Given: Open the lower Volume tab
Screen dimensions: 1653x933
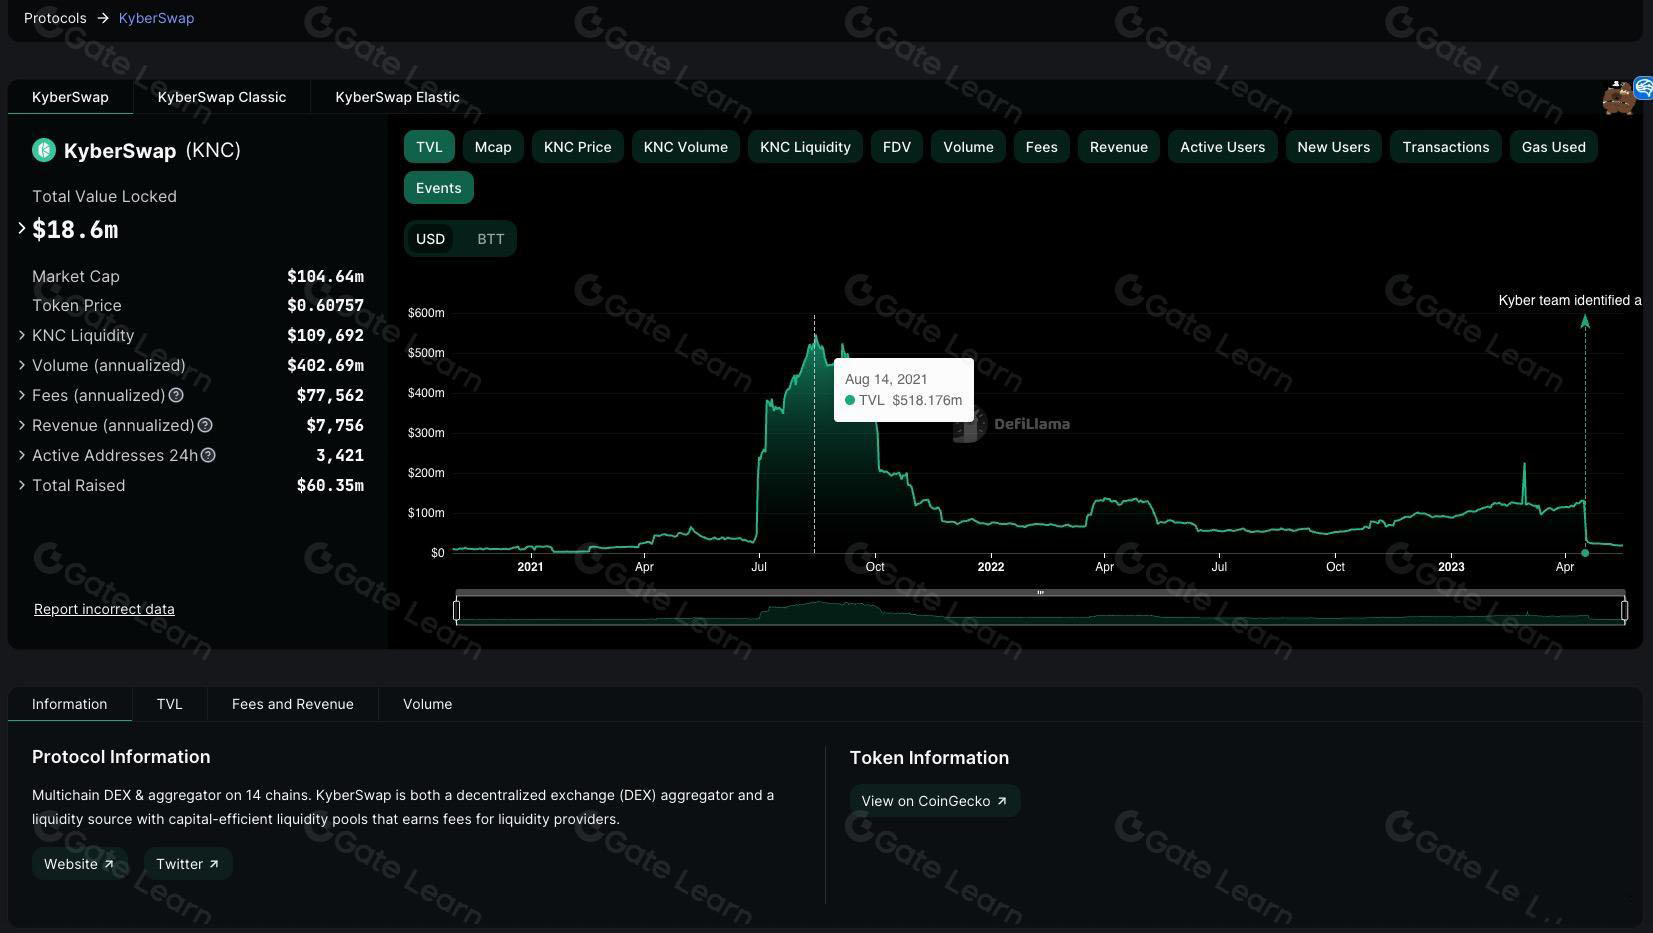Looking at the screenshot, I should 427,704.
